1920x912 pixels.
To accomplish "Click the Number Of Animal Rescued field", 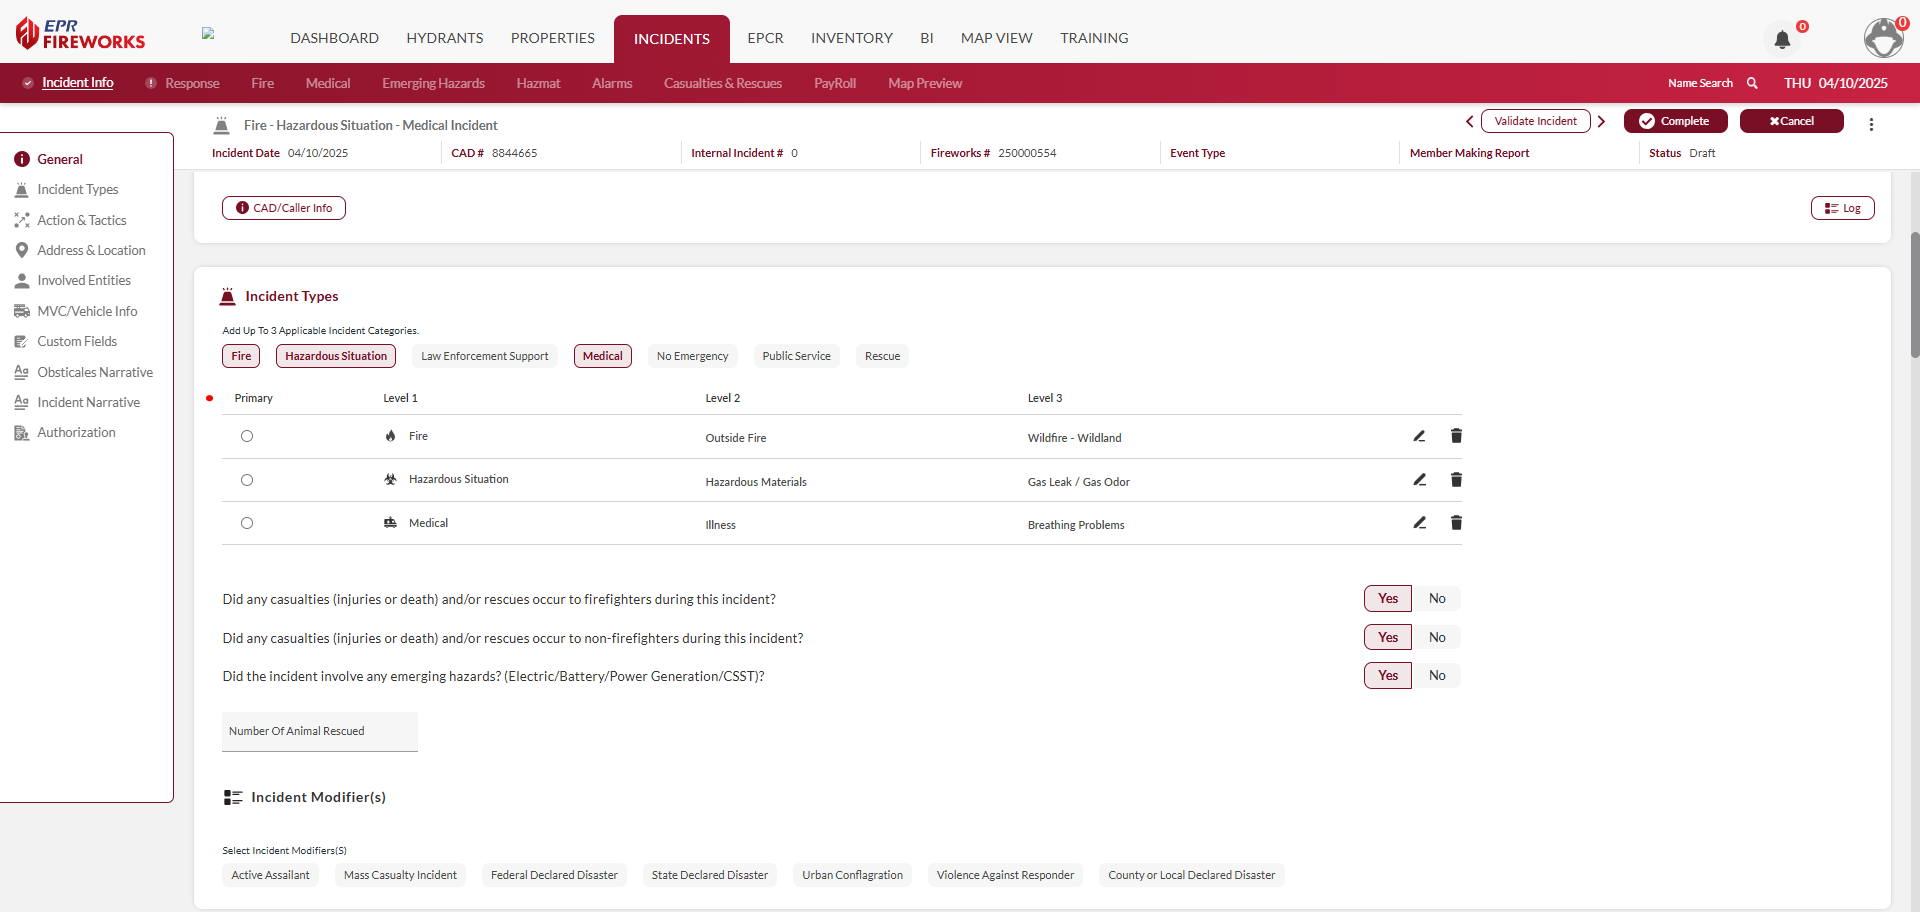I will coord(319,732).
